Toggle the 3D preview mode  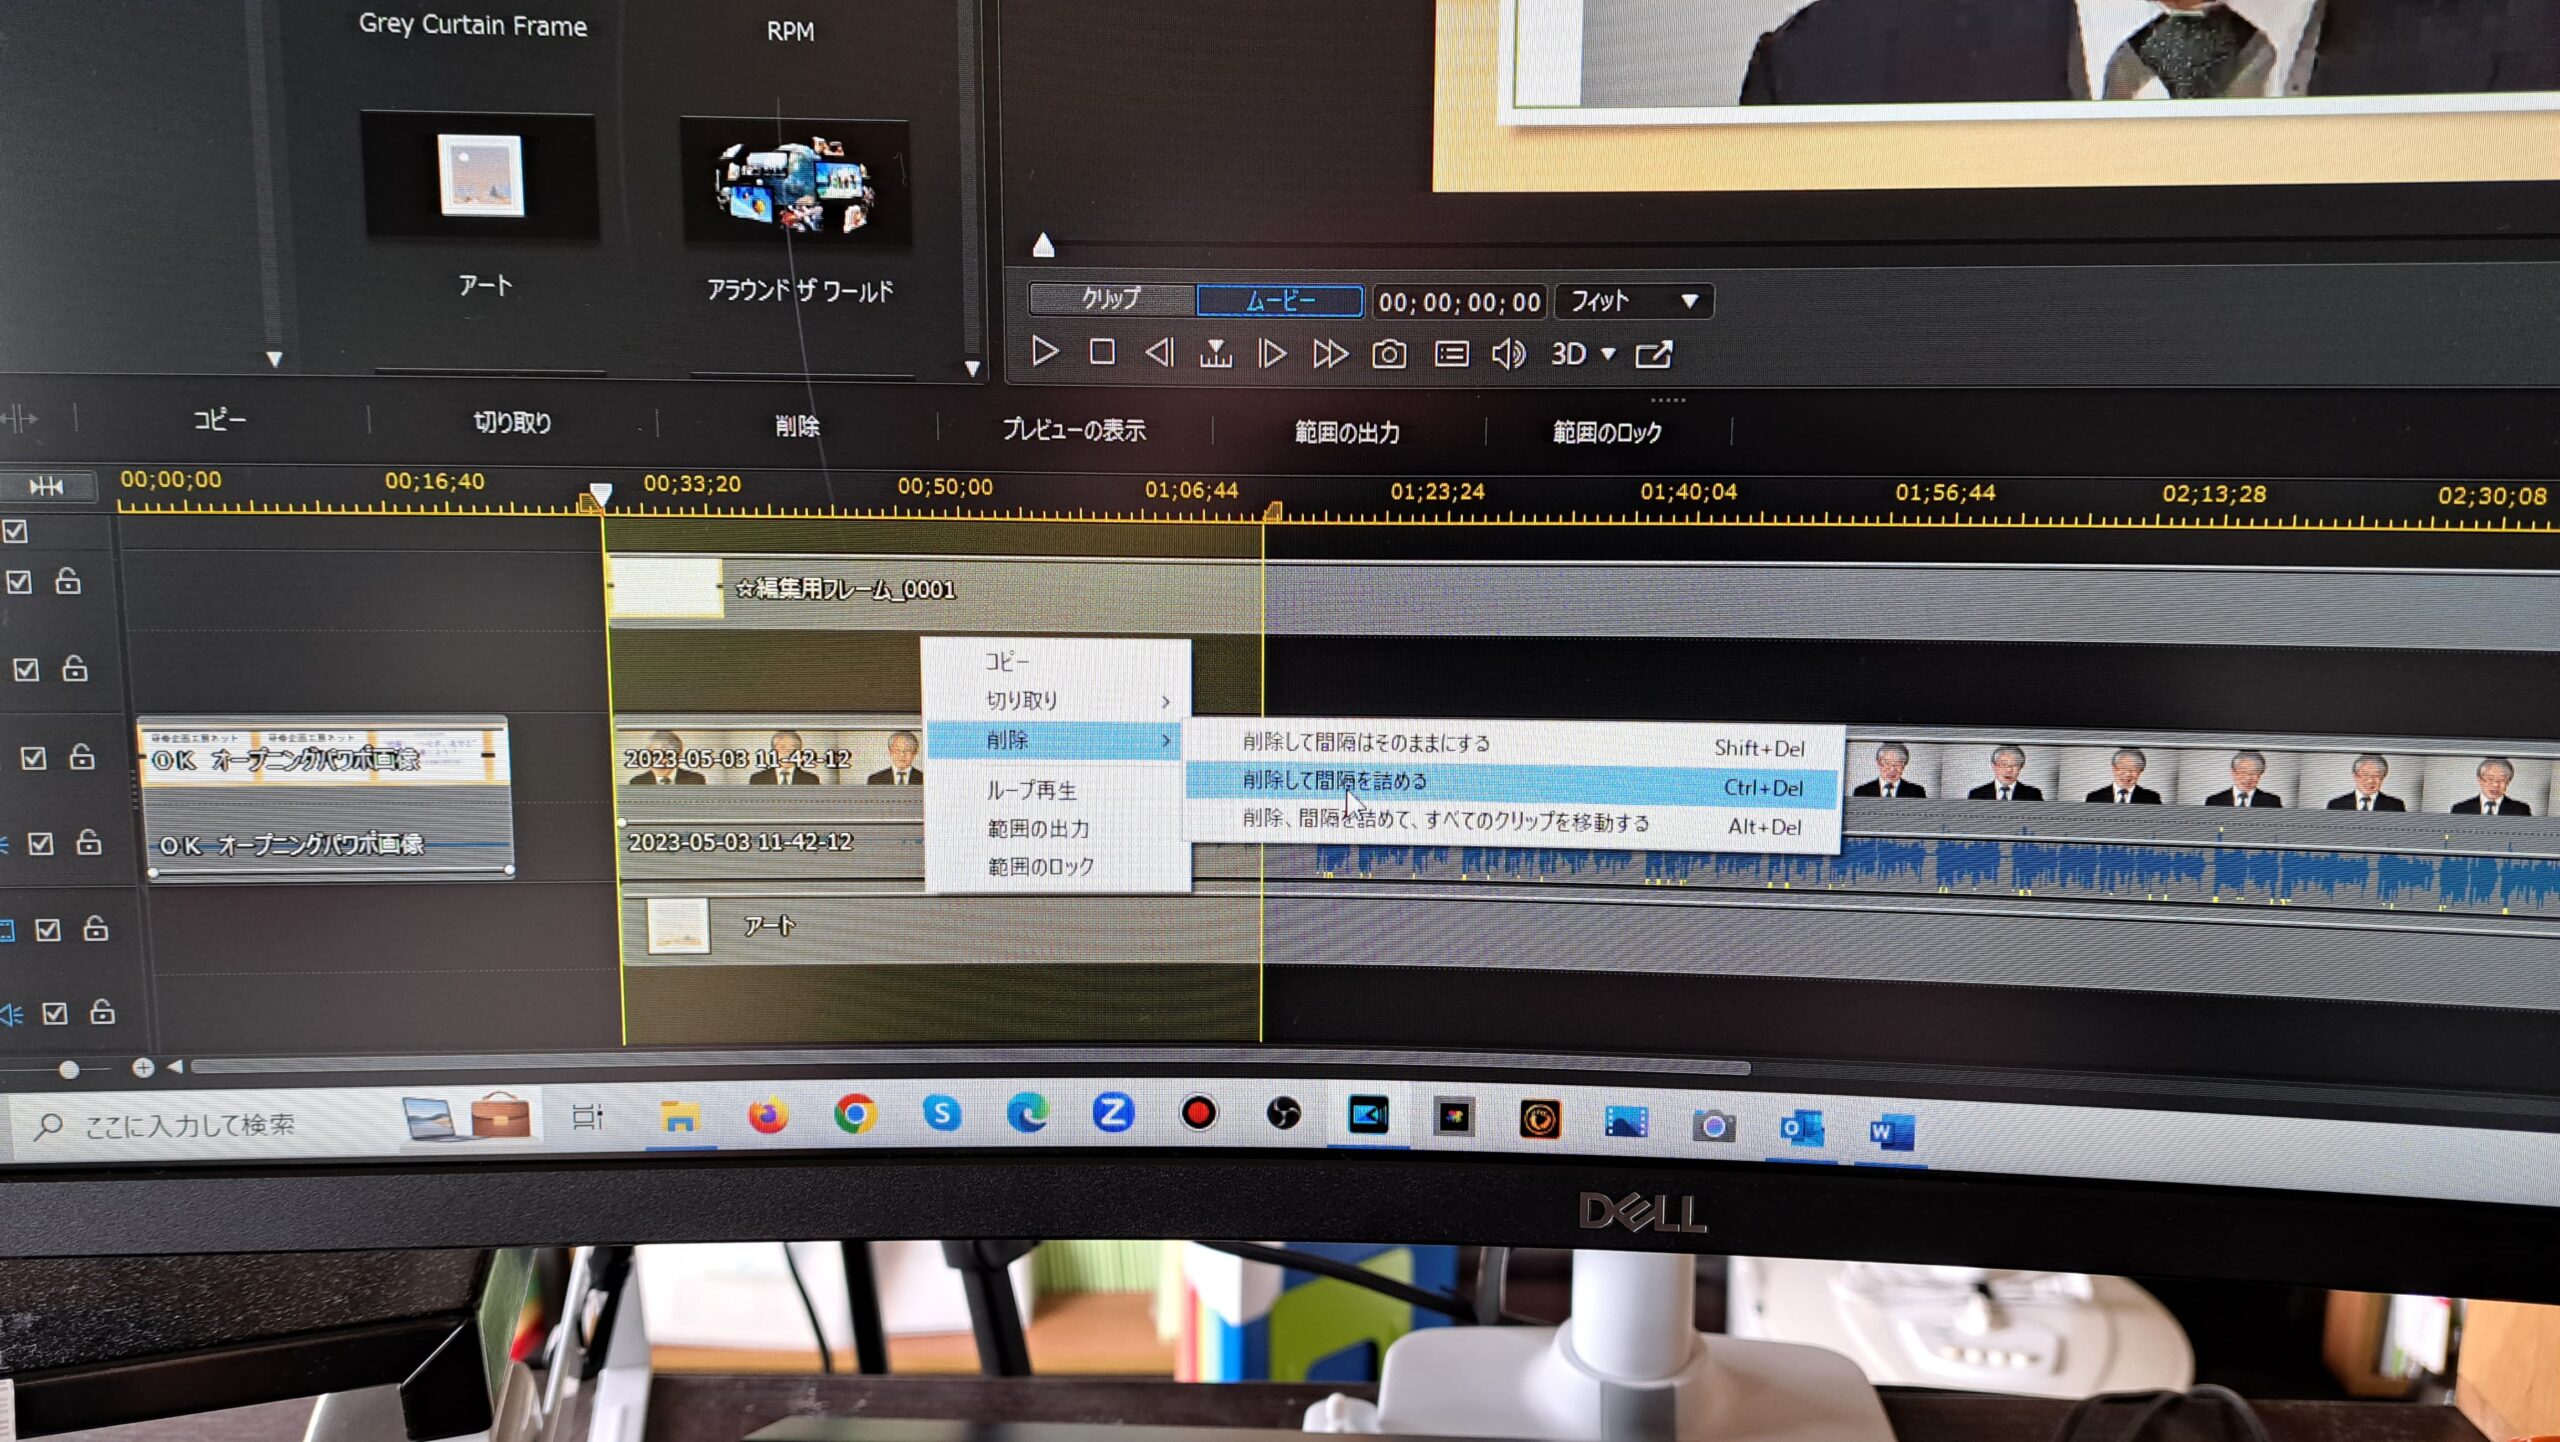pos(1568,354)
